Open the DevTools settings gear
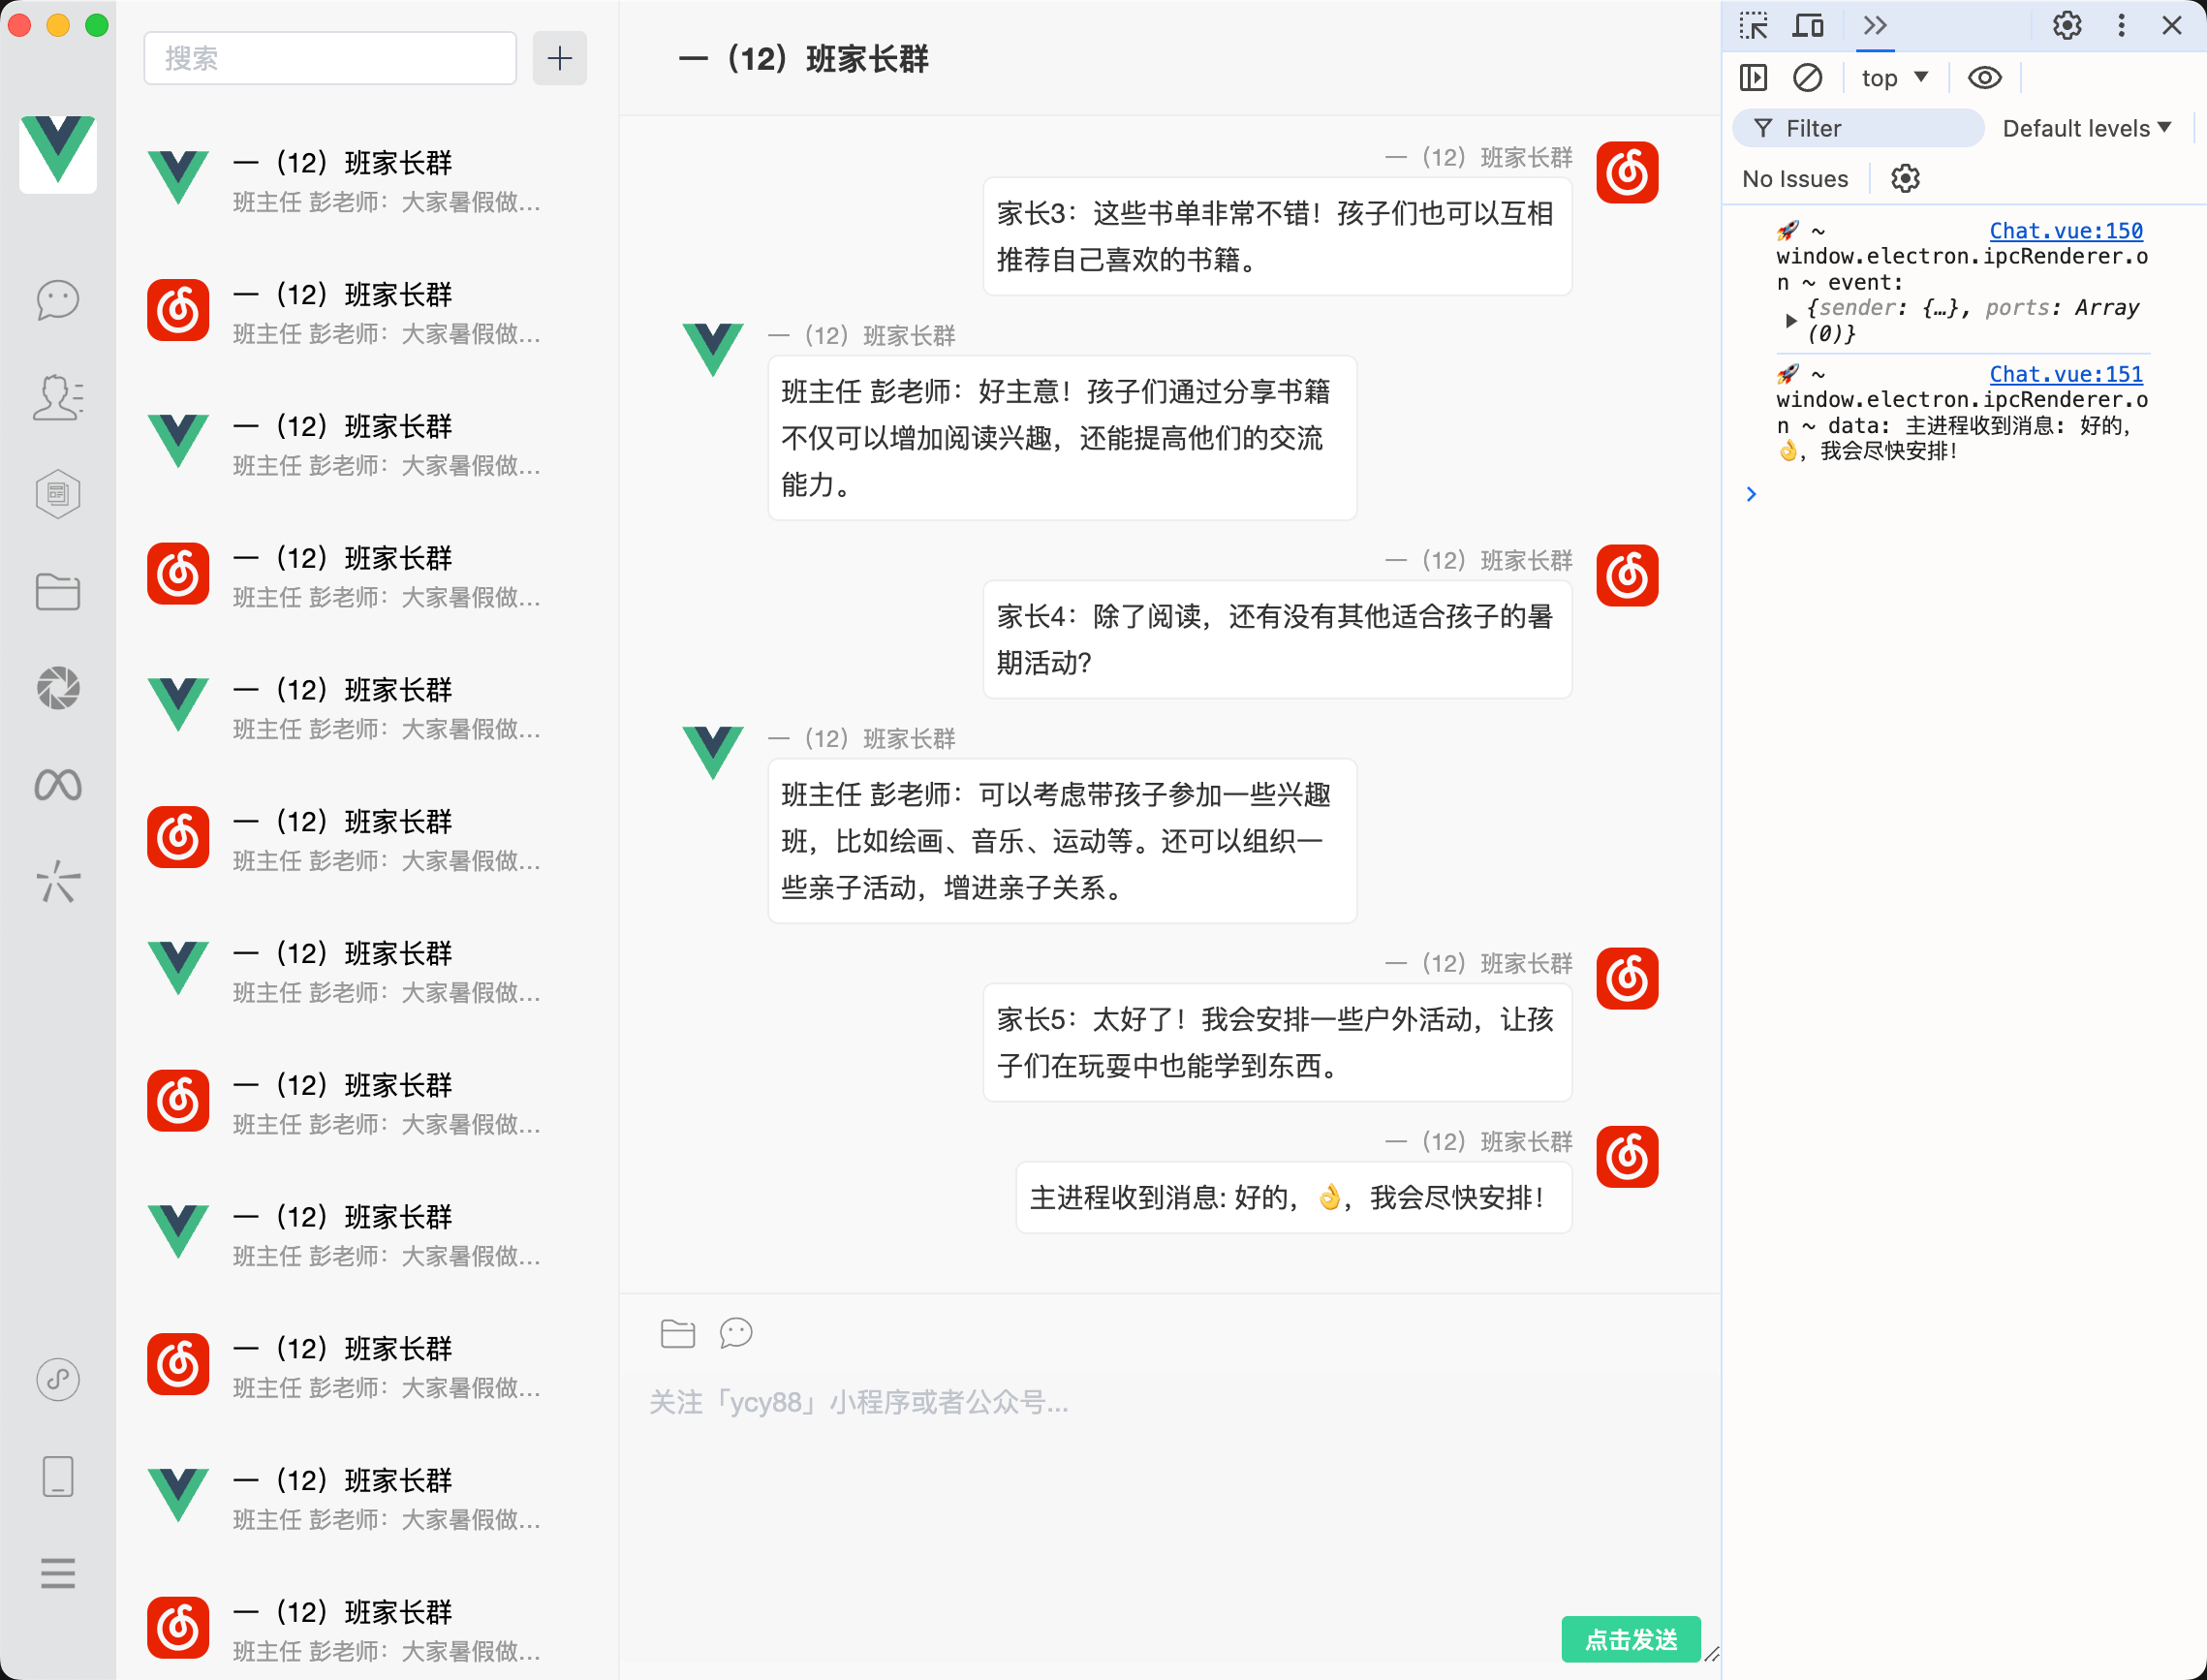 point(2066,25)
